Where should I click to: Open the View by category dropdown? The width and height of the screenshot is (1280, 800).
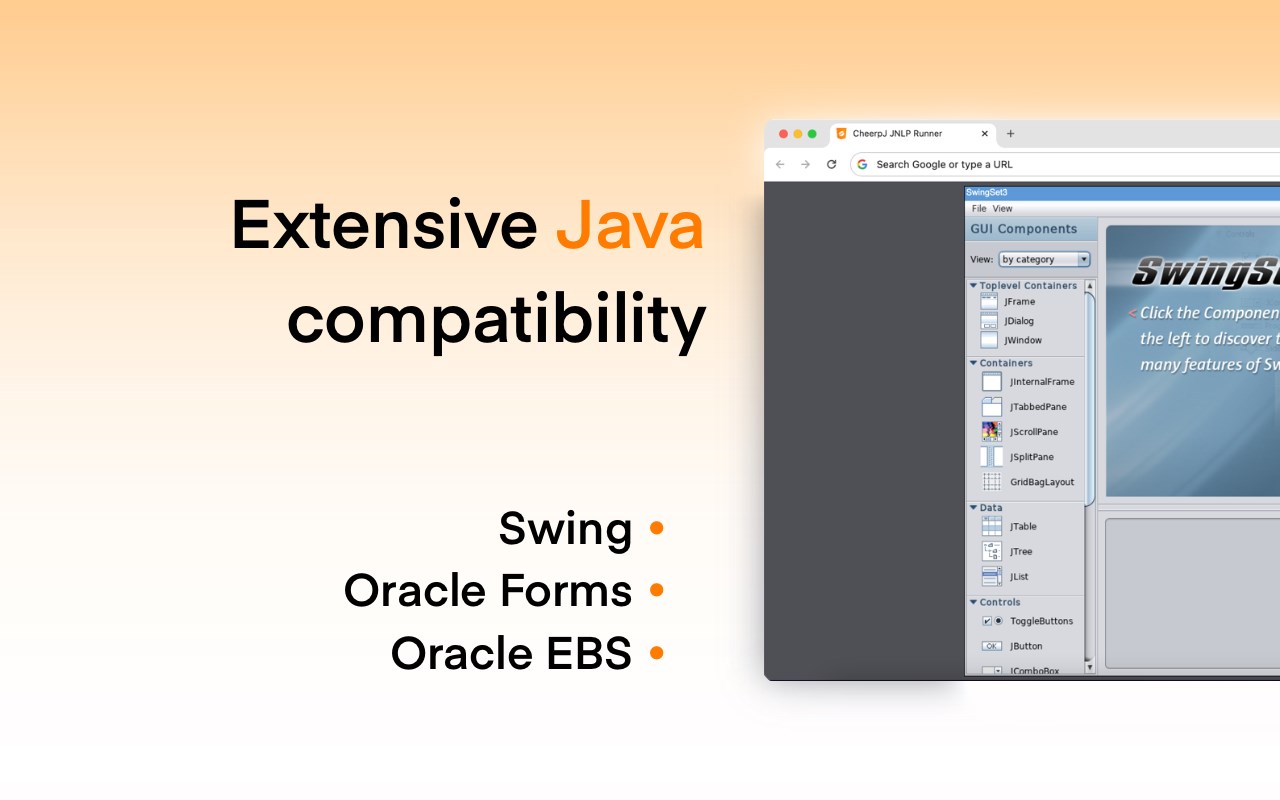[x=1044, y=259]
